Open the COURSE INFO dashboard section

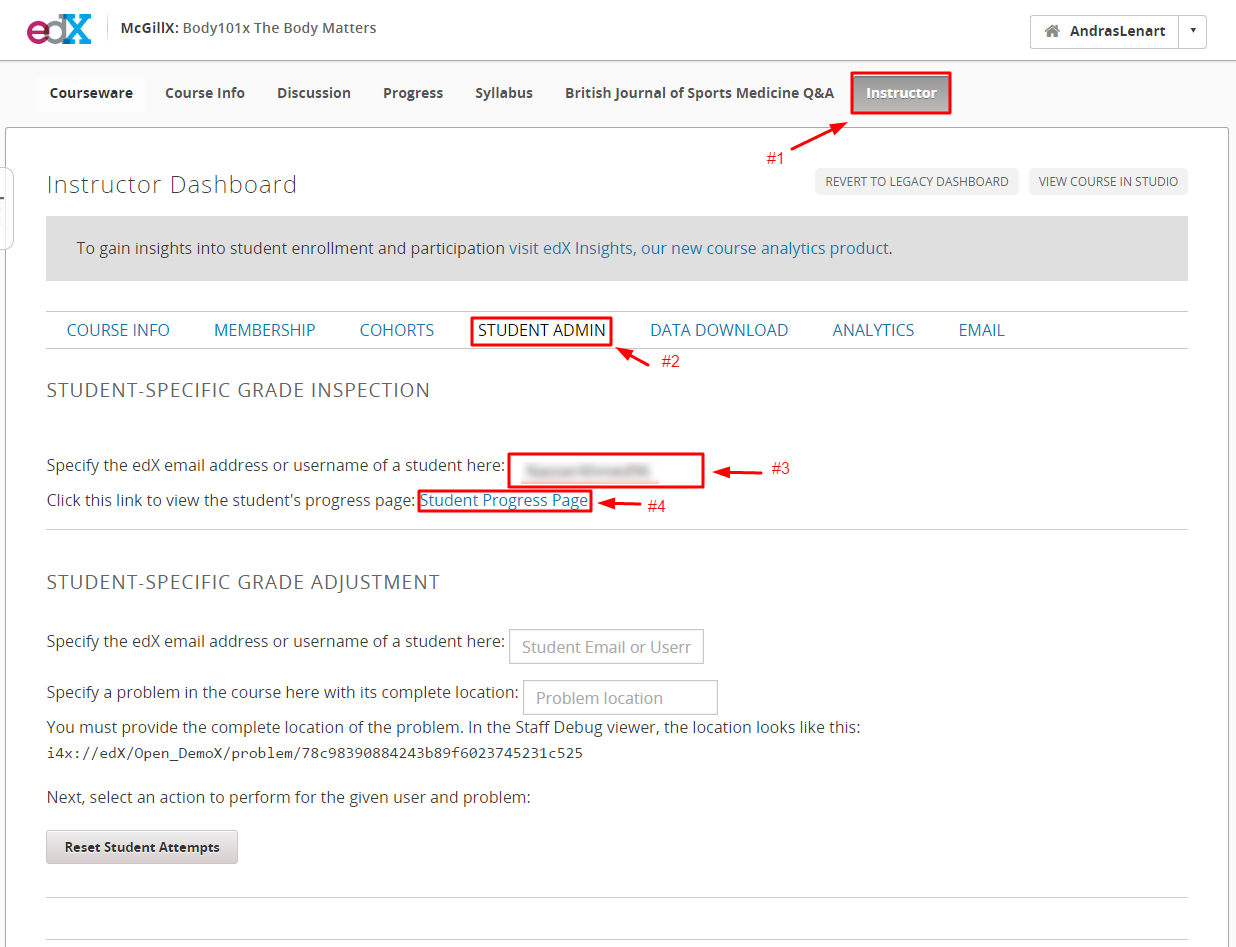click(118, 330)
